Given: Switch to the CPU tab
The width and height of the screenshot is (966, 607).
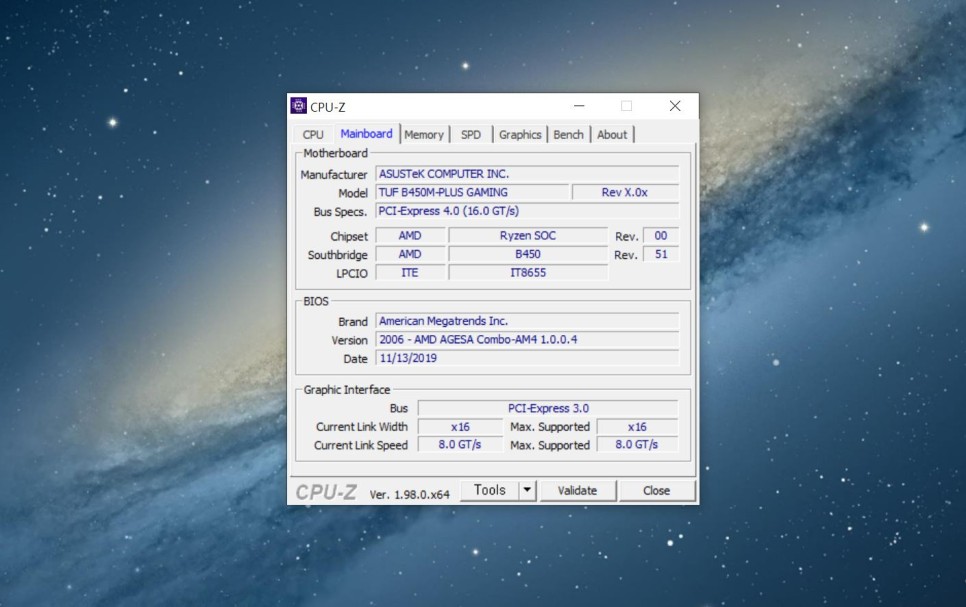Looking at the screenshot, I should coord(313,134).
